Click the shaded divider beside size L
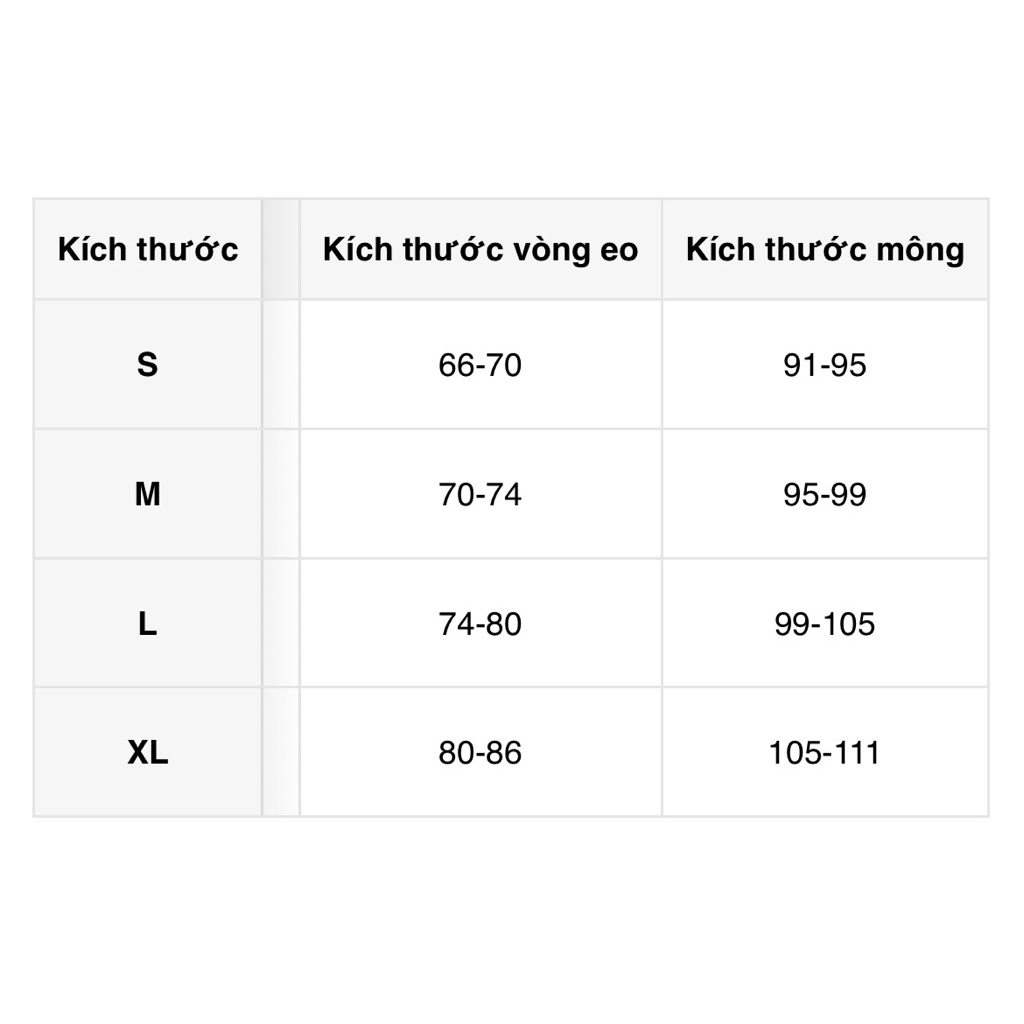The height and width of the screenshot is (1024, 1024). 281,623
